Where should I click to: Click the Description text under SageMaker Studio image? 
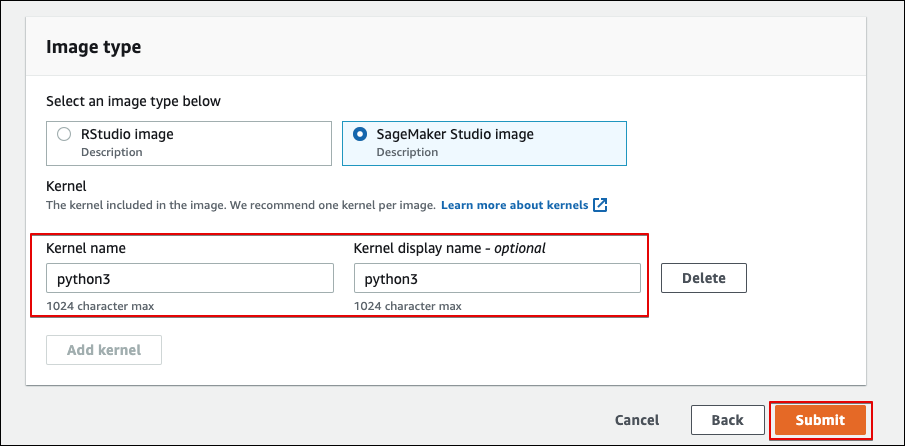tap(407, 152)
